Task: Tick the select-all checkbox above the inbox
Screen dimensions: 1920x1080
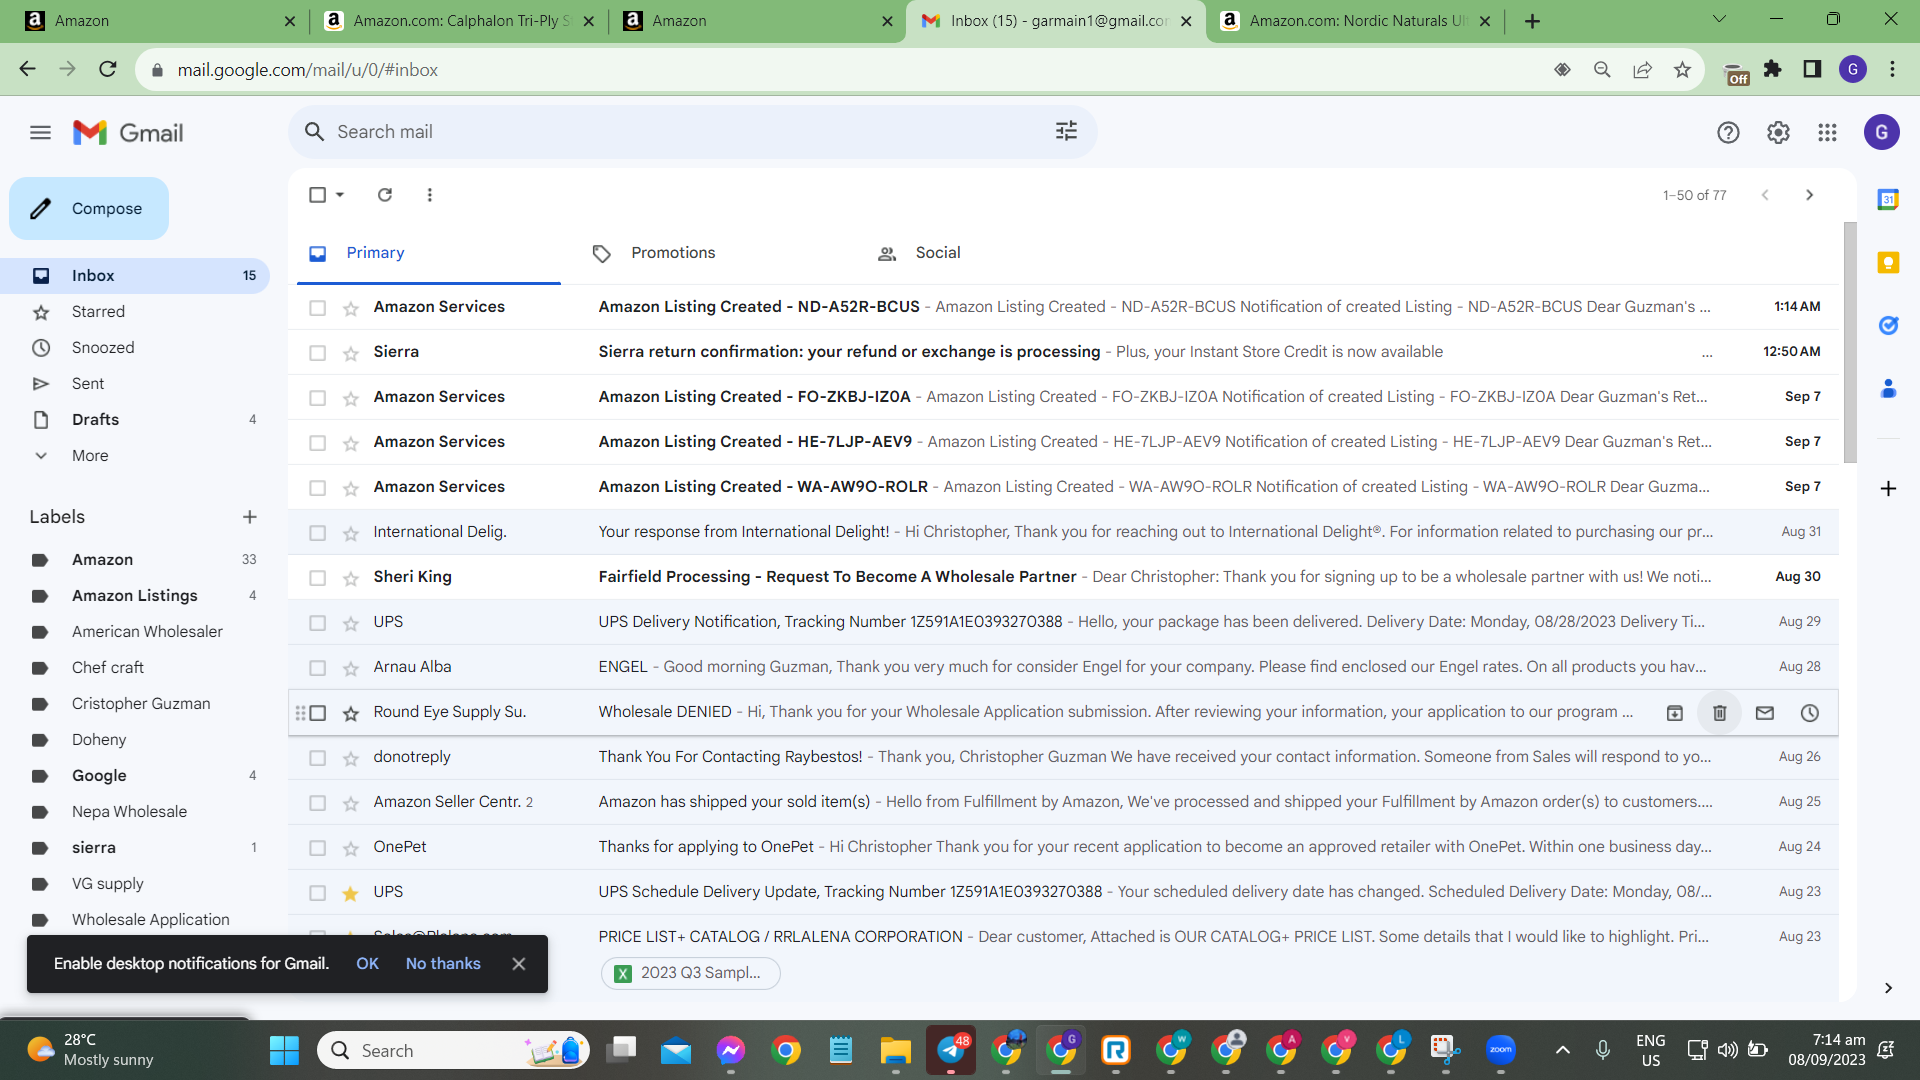Action: [318, 195]
